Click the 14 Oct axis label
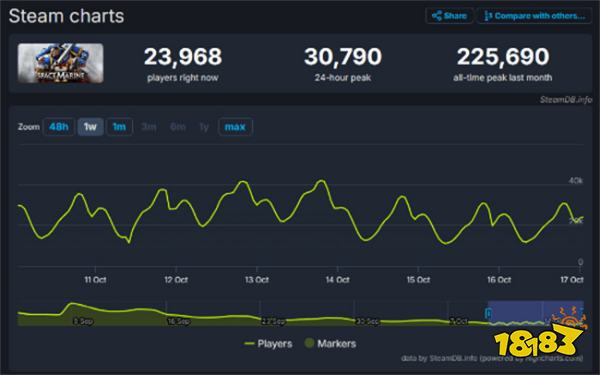 [x=338, y=280]
